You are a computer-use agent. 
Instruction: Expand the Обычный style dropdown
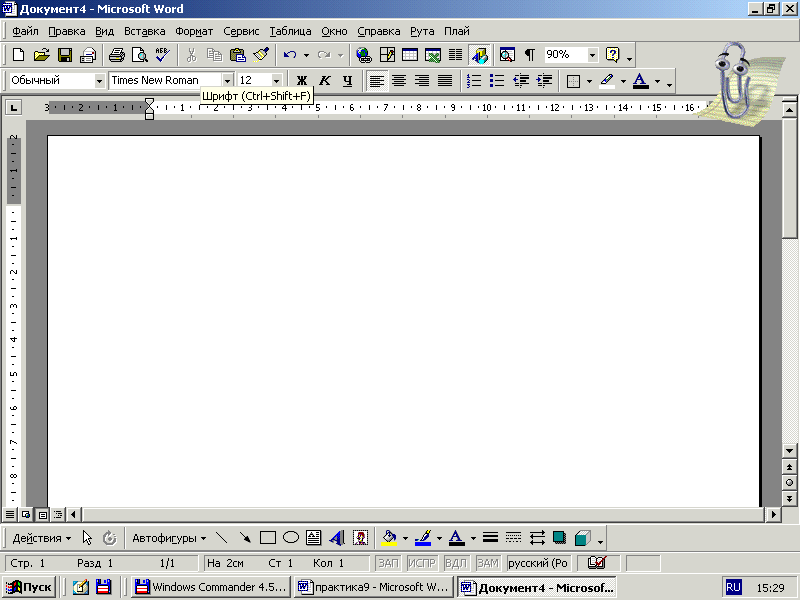[x=99, y=81]
